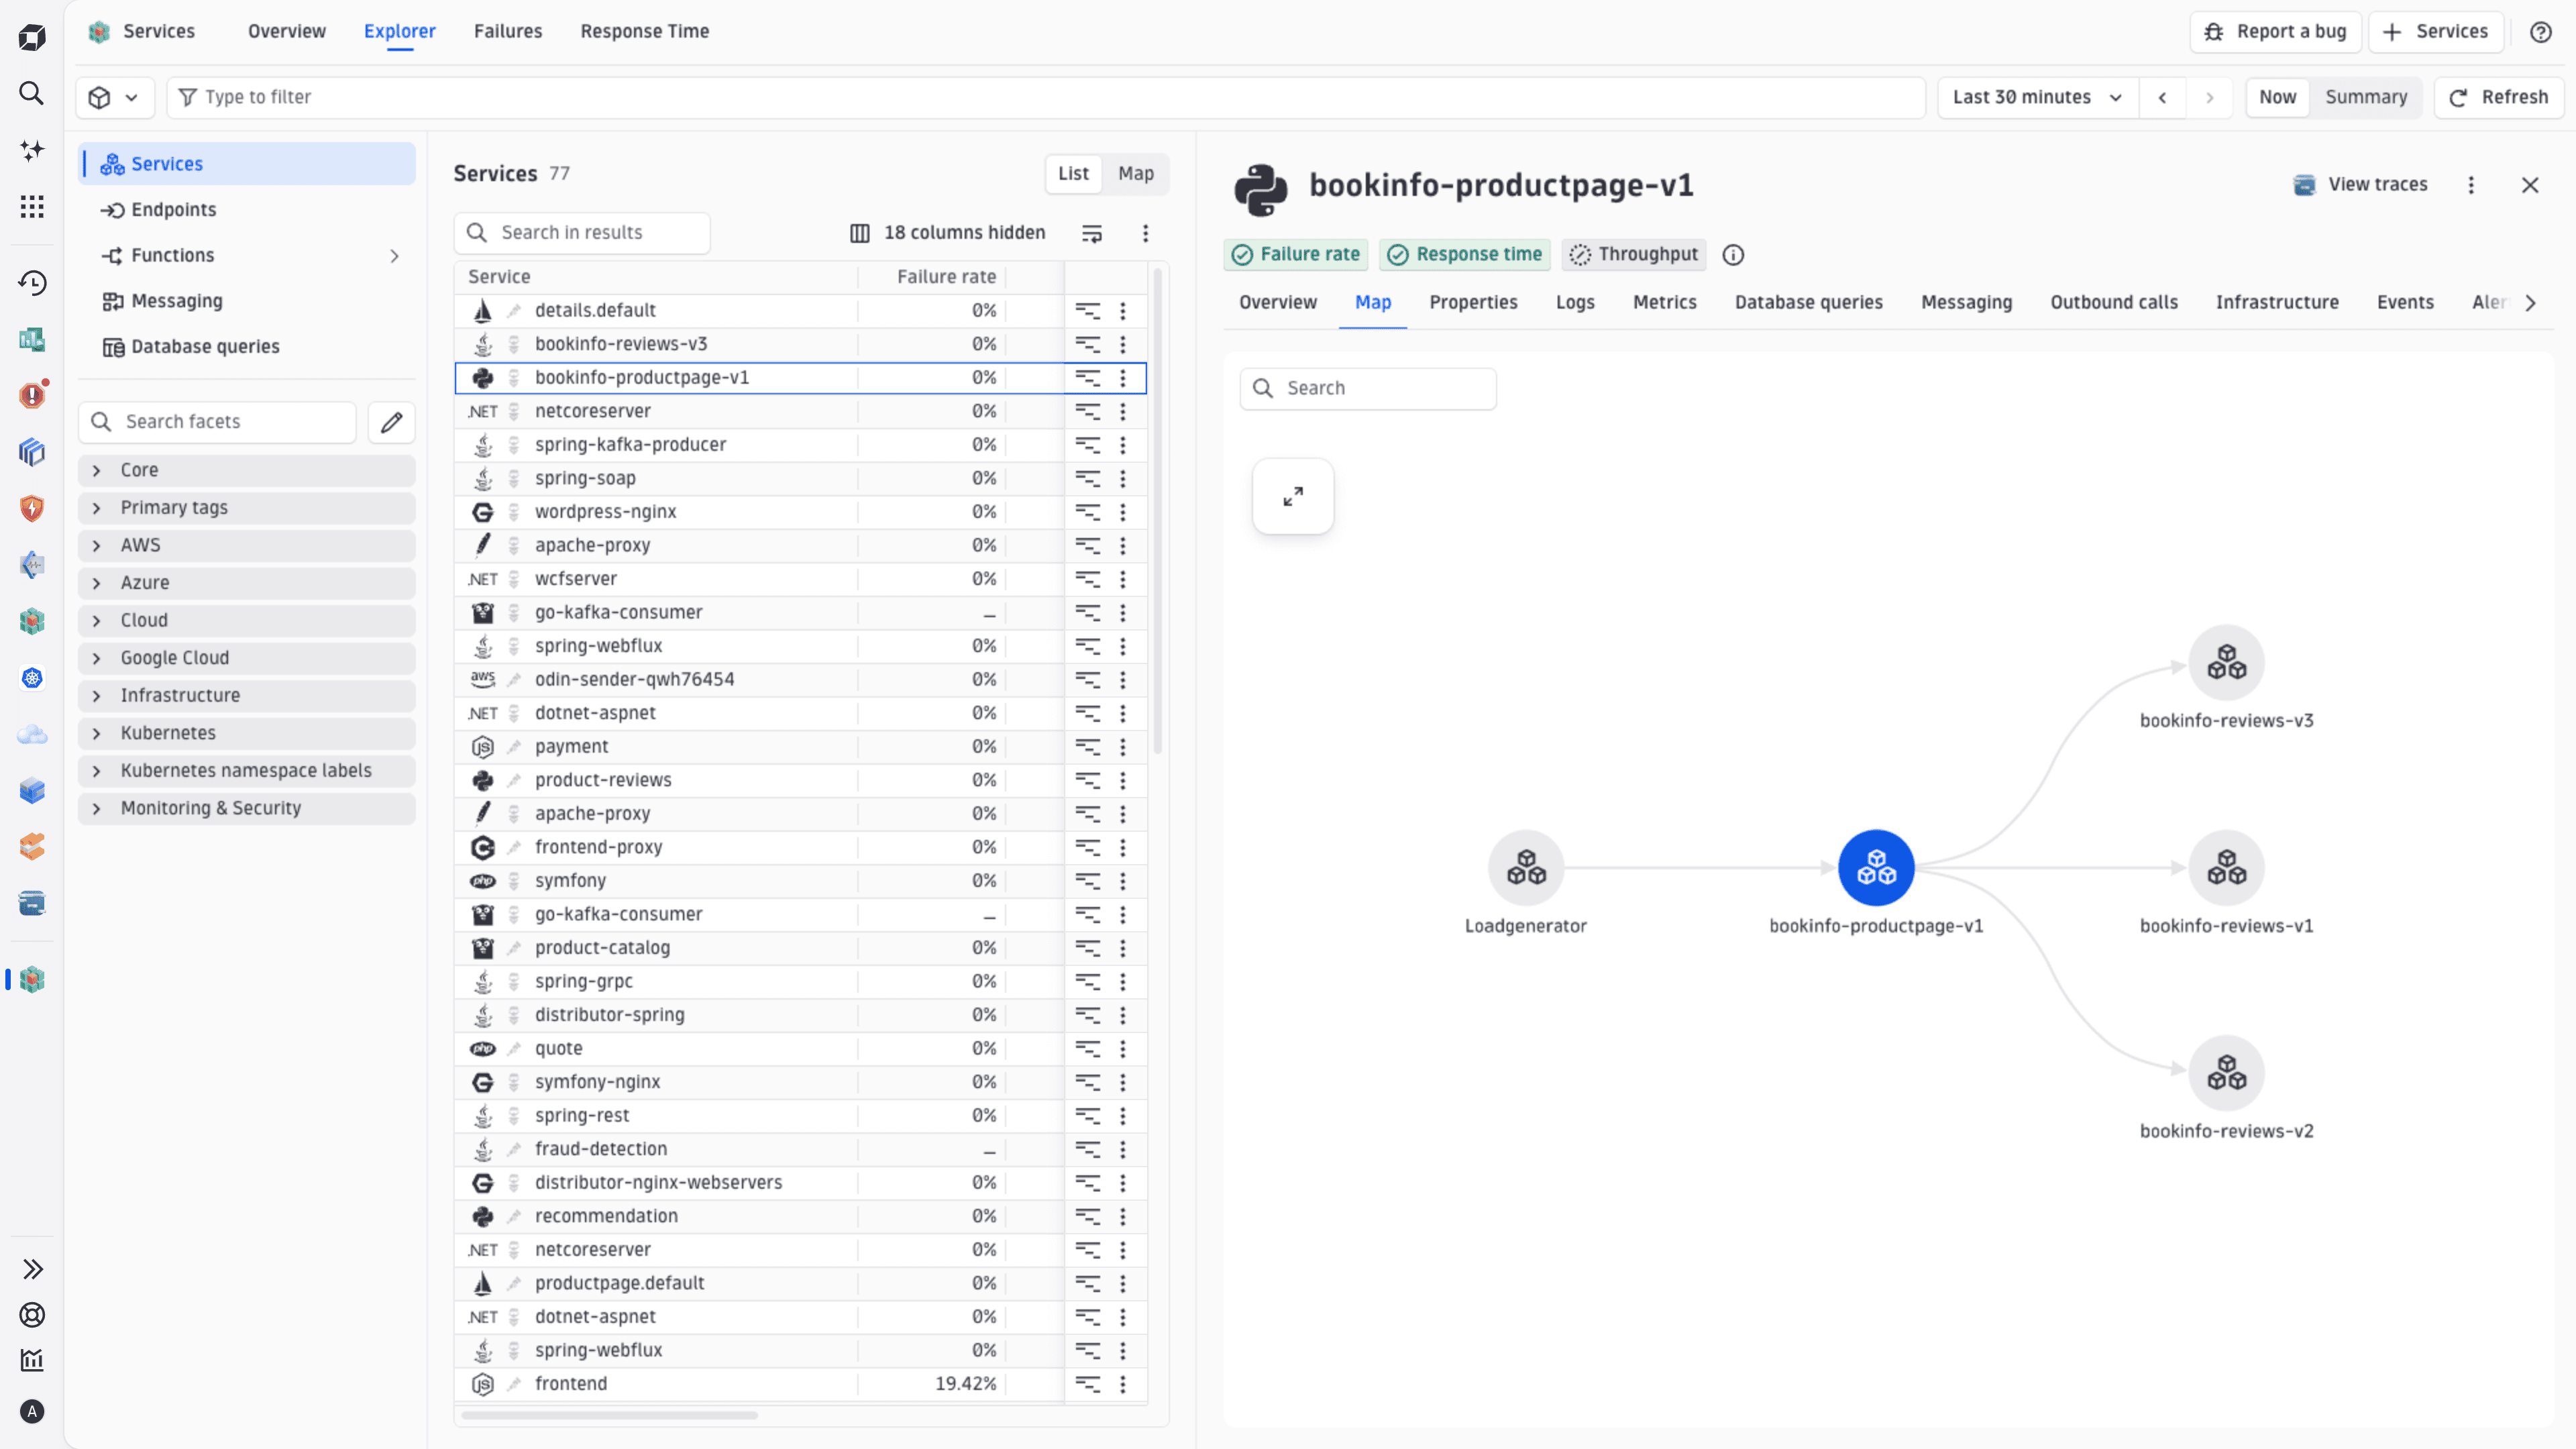This screenshot has height=1449, width=2576.
Task: Click expand map fullscreen icon
Action: click(x=1293, y=496)
